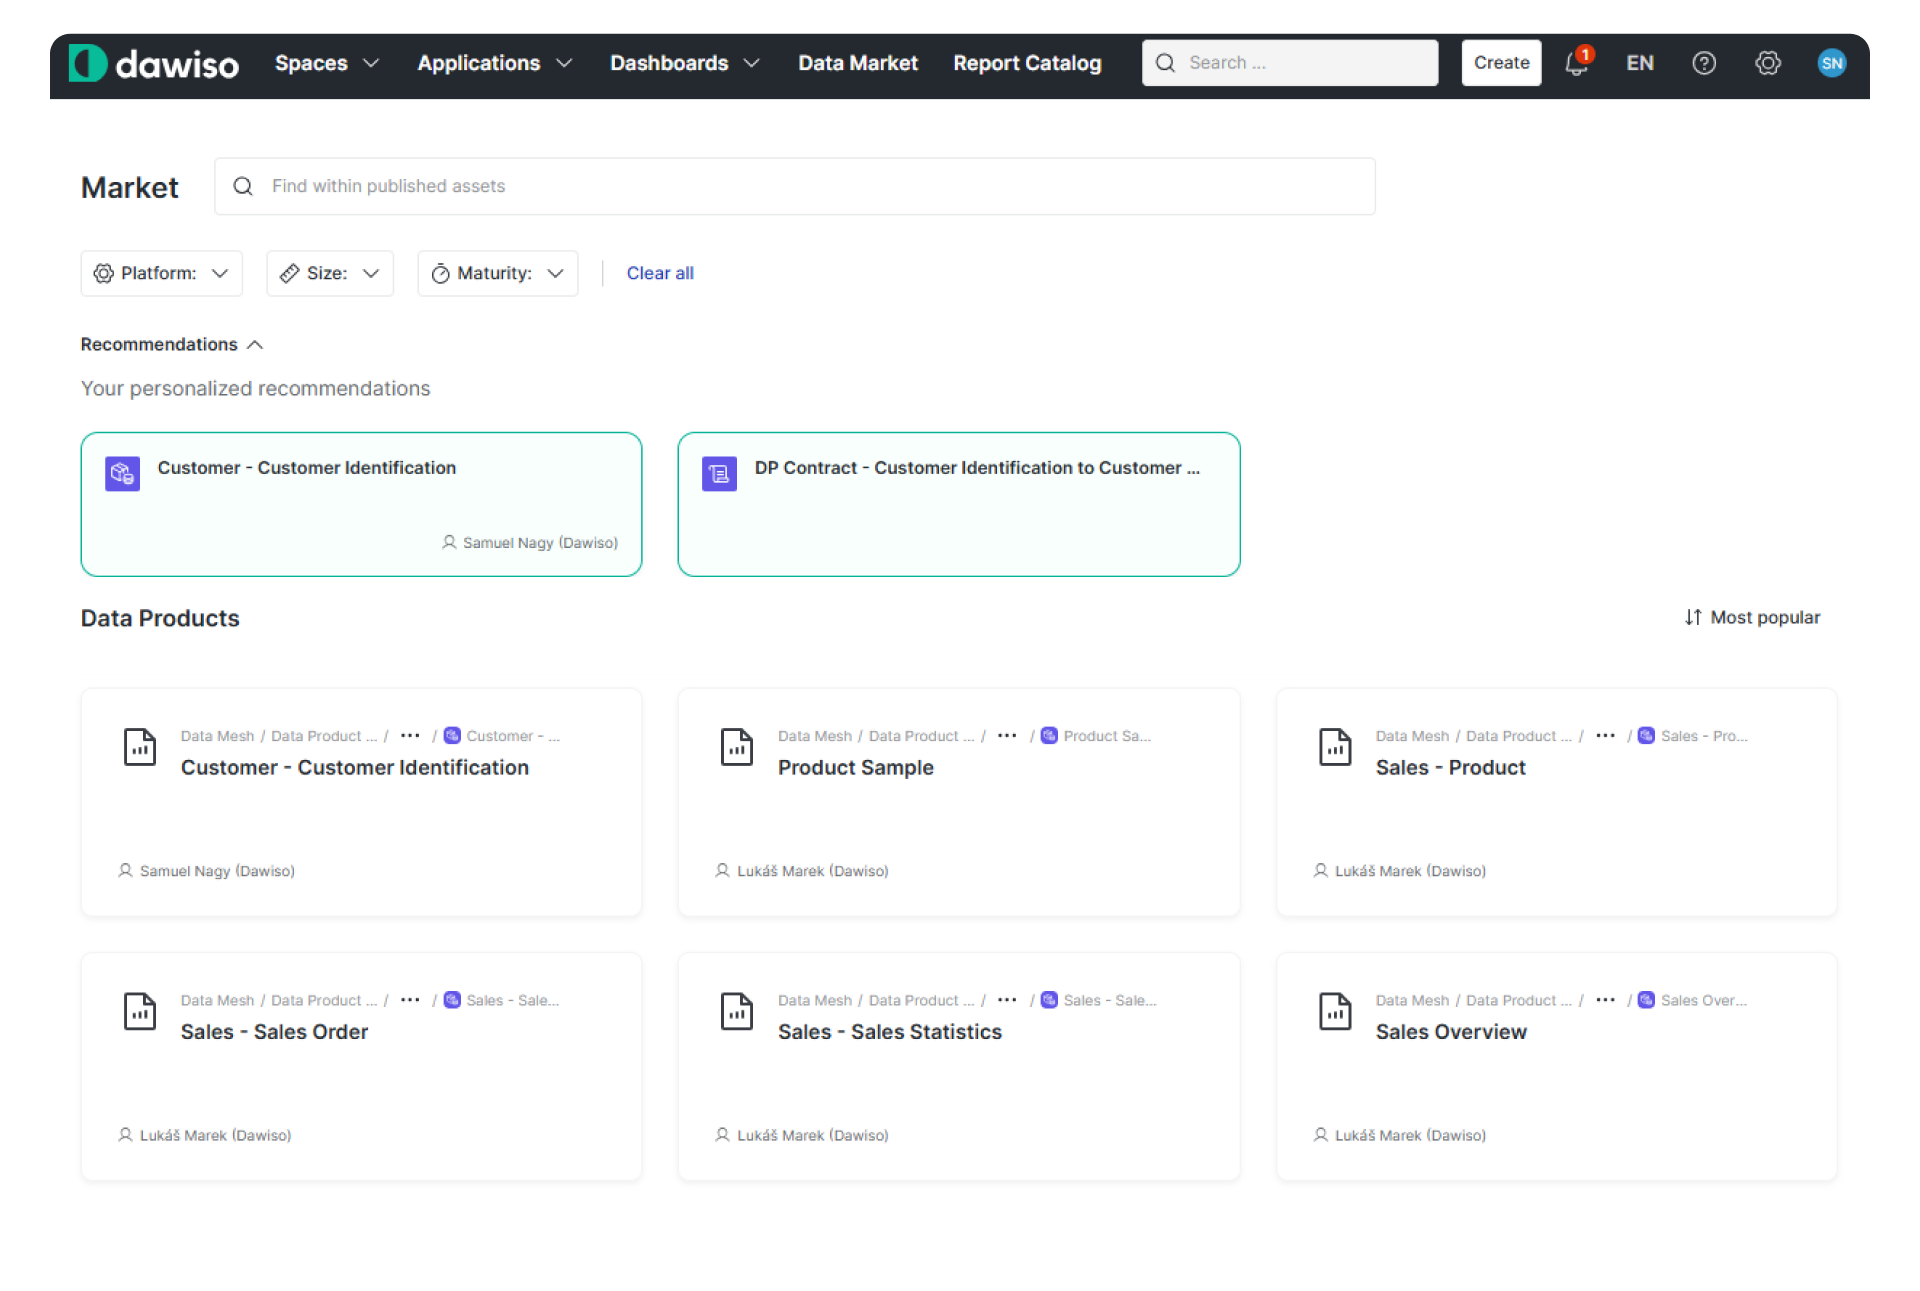Click the Samuel Nagy owner icon on recommendation card

(x=449, y=542)
